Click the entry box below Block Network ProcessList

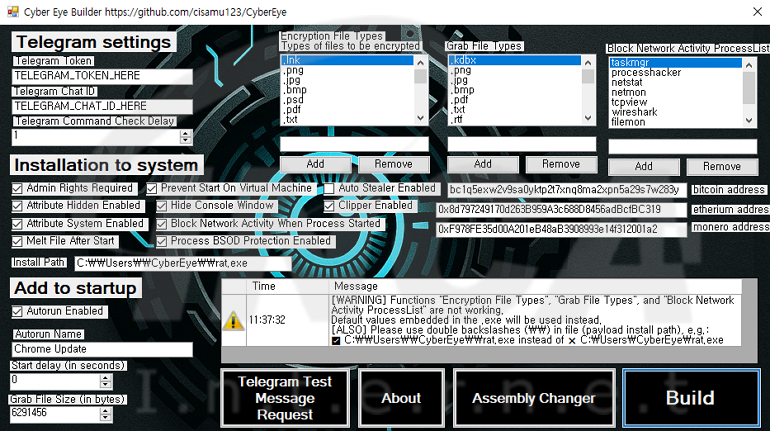pos(683,147)
